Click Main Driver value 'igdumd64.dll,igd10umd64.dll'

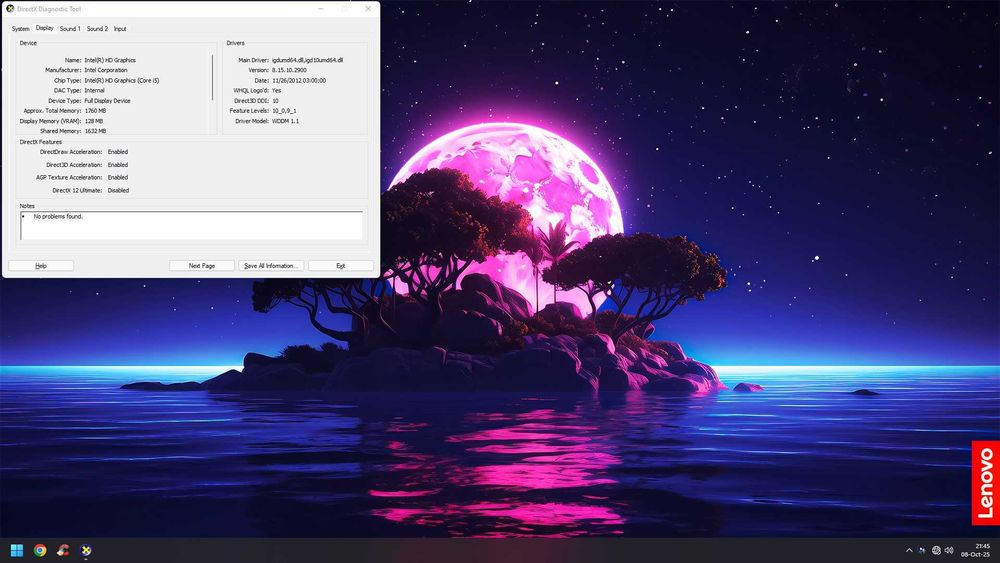307,60
